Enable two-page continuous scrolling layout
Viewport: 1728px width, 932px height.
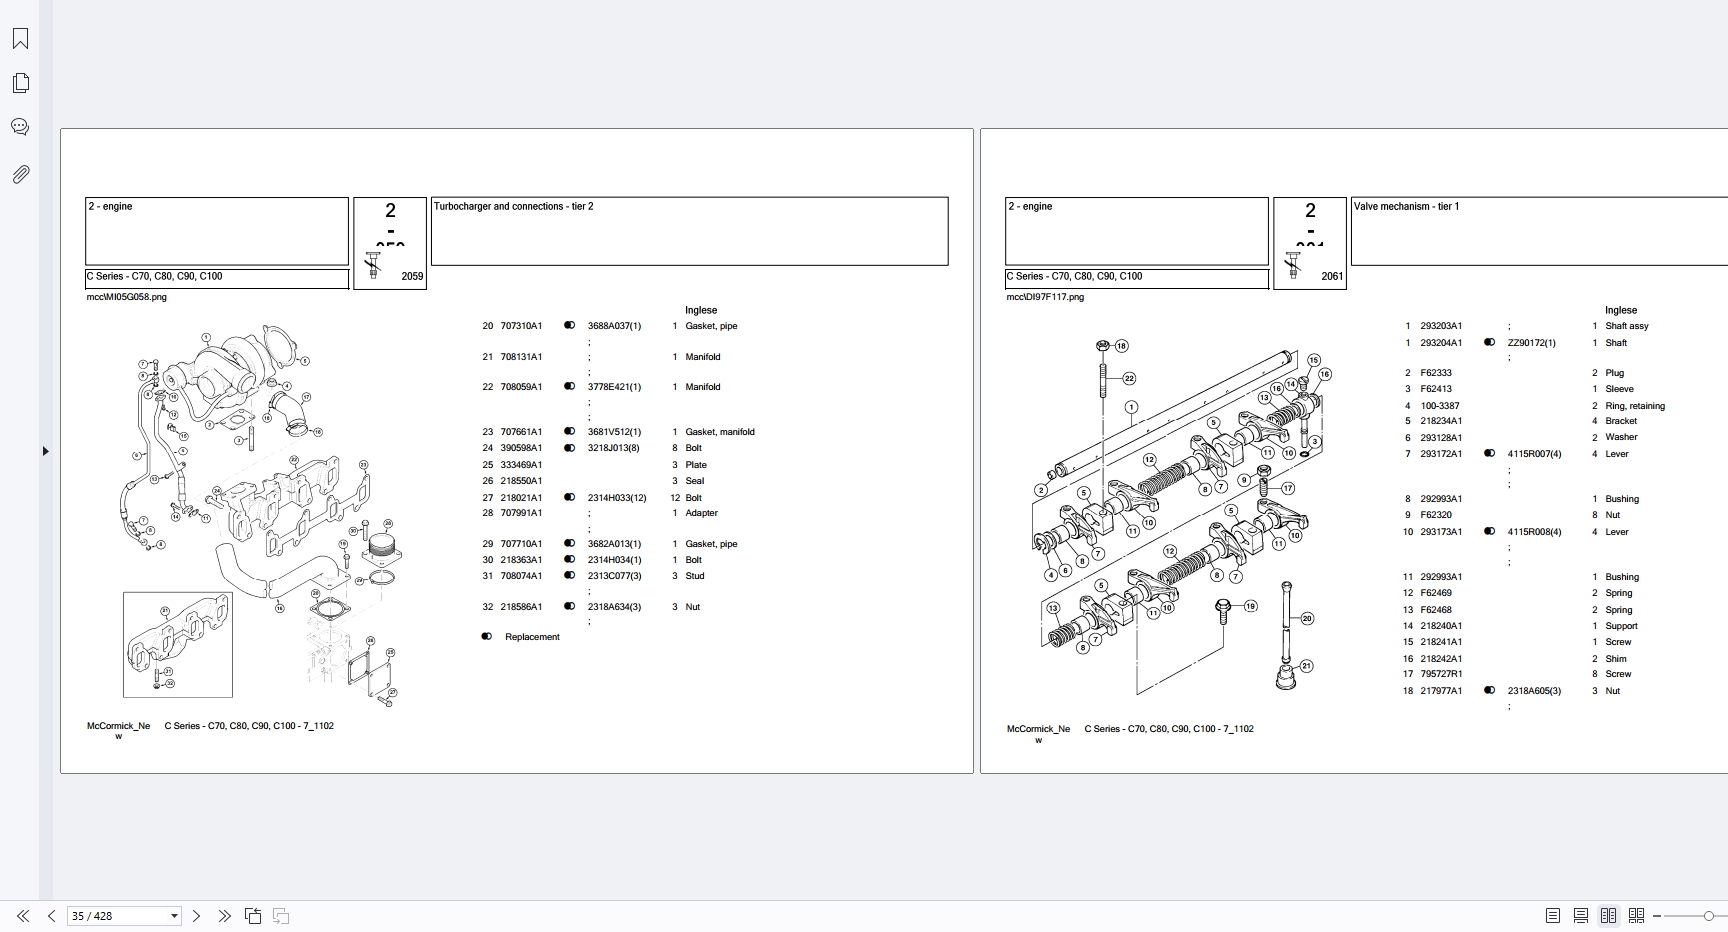pyautogui.click(x=1637, y=915)
